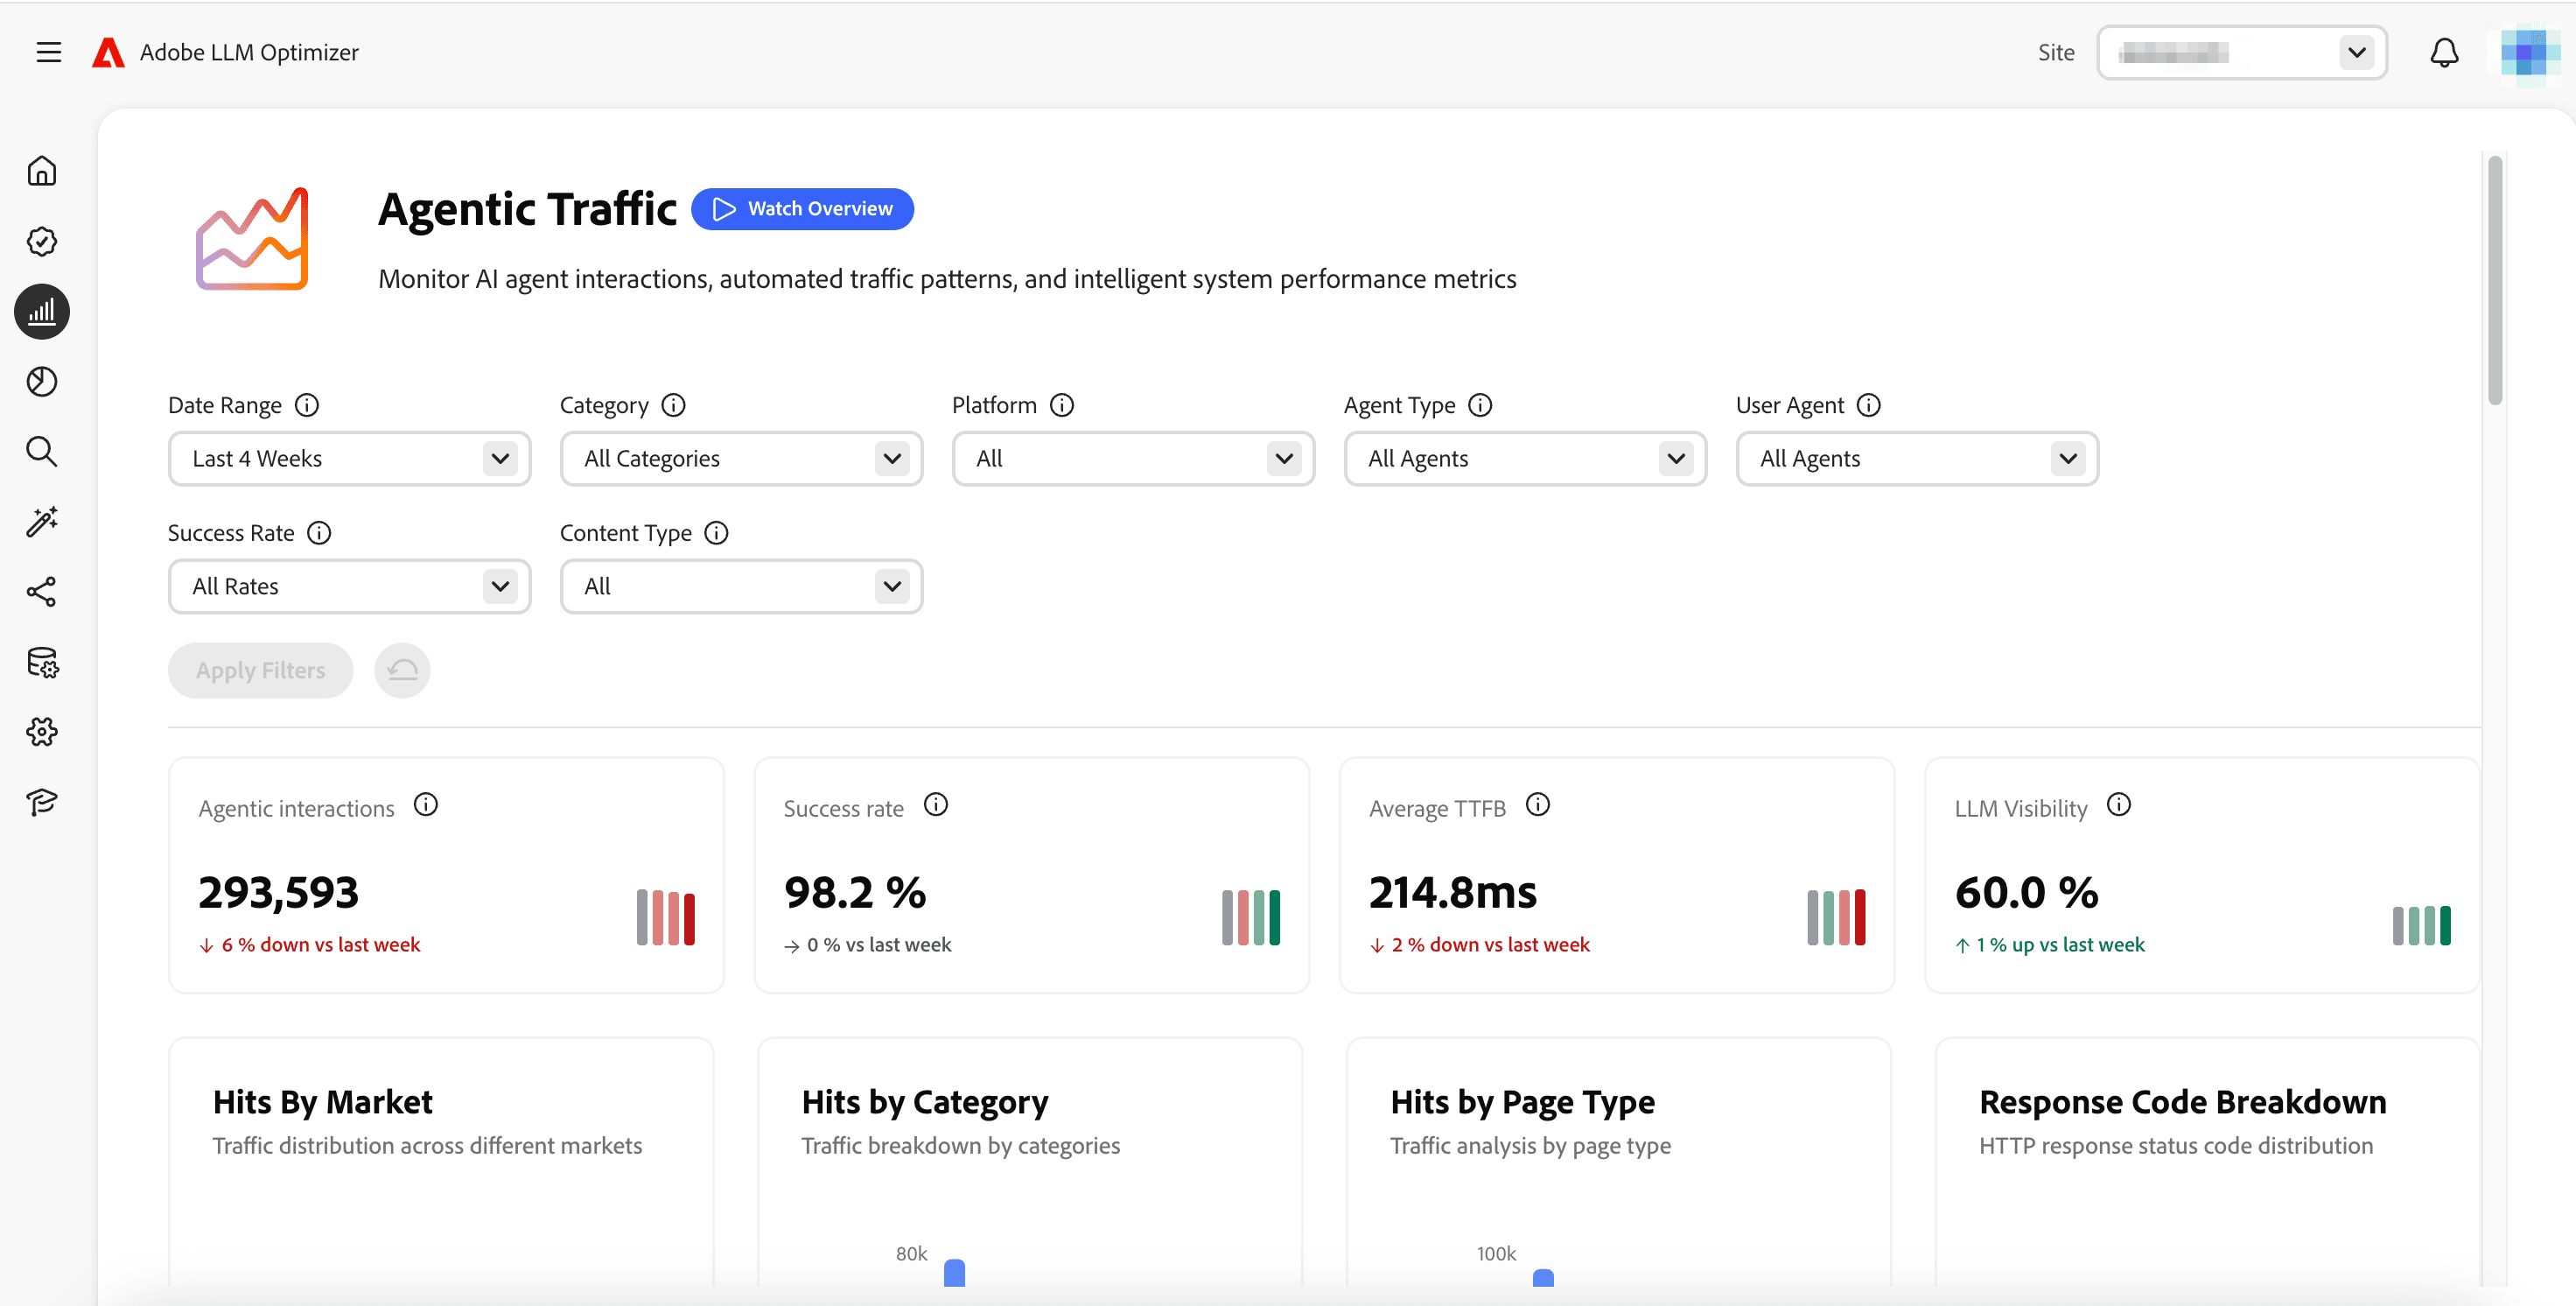Show info for Success Rate filter

tap(319, 533)
